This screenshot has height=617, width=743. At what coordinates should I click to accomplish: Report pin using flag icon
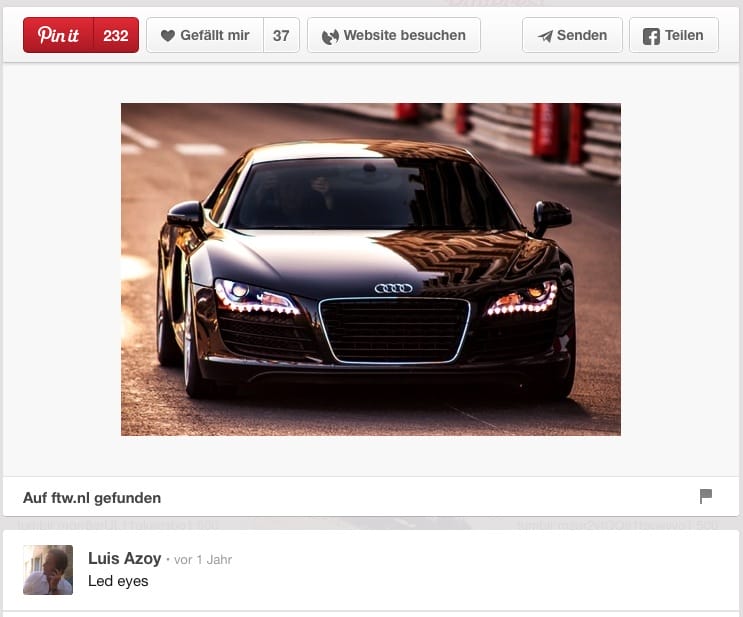[706, 496]
